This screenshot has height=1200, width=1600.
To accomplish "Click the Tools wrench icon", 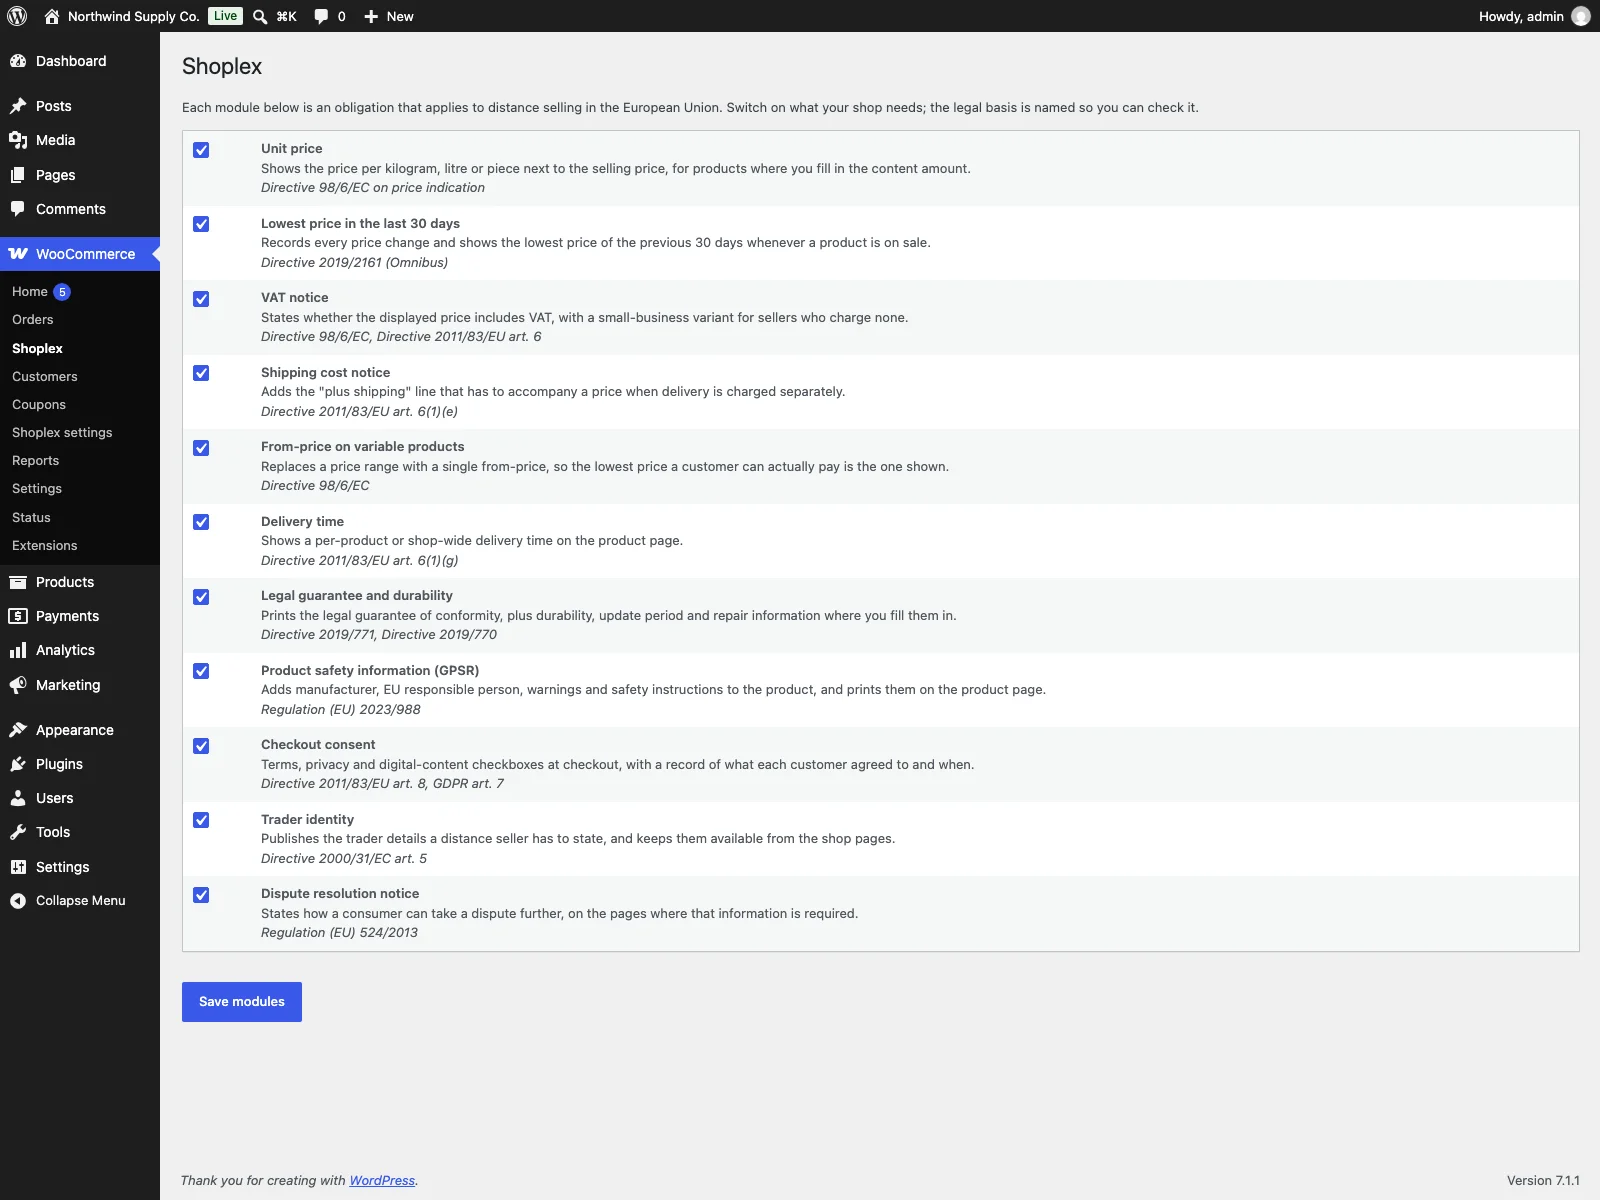I will coord(18,832).
